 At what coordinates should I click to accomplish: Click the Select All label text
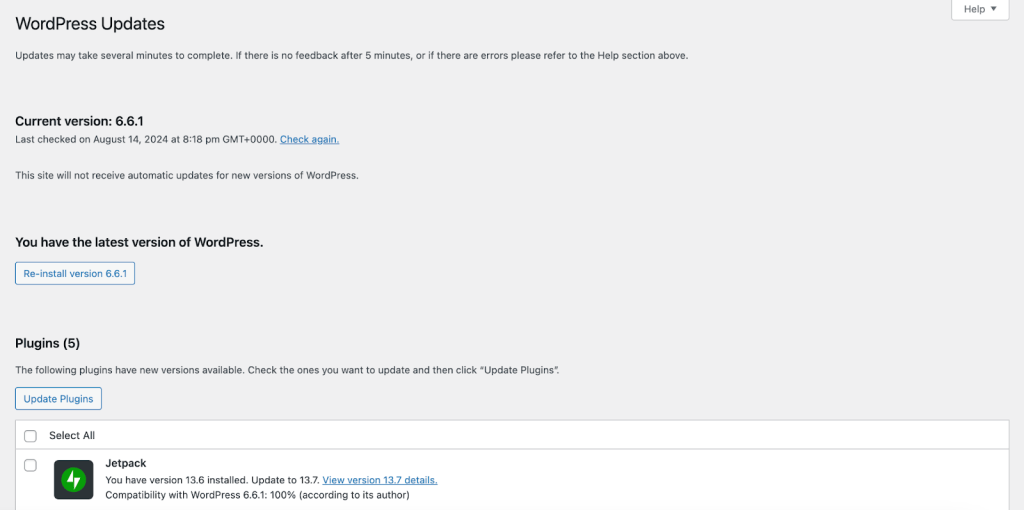[72, 436]
